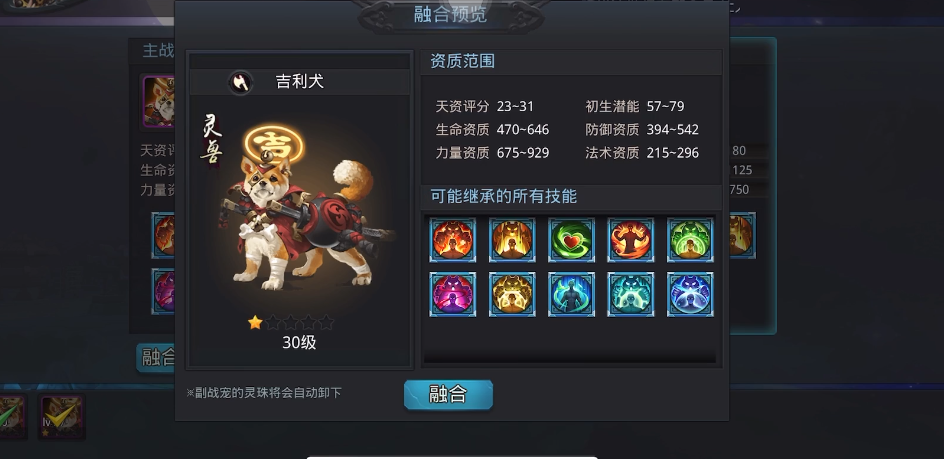Tap the green demon aura skill icon
This screenshot has width=944, height=459.
tap(690, 240)
